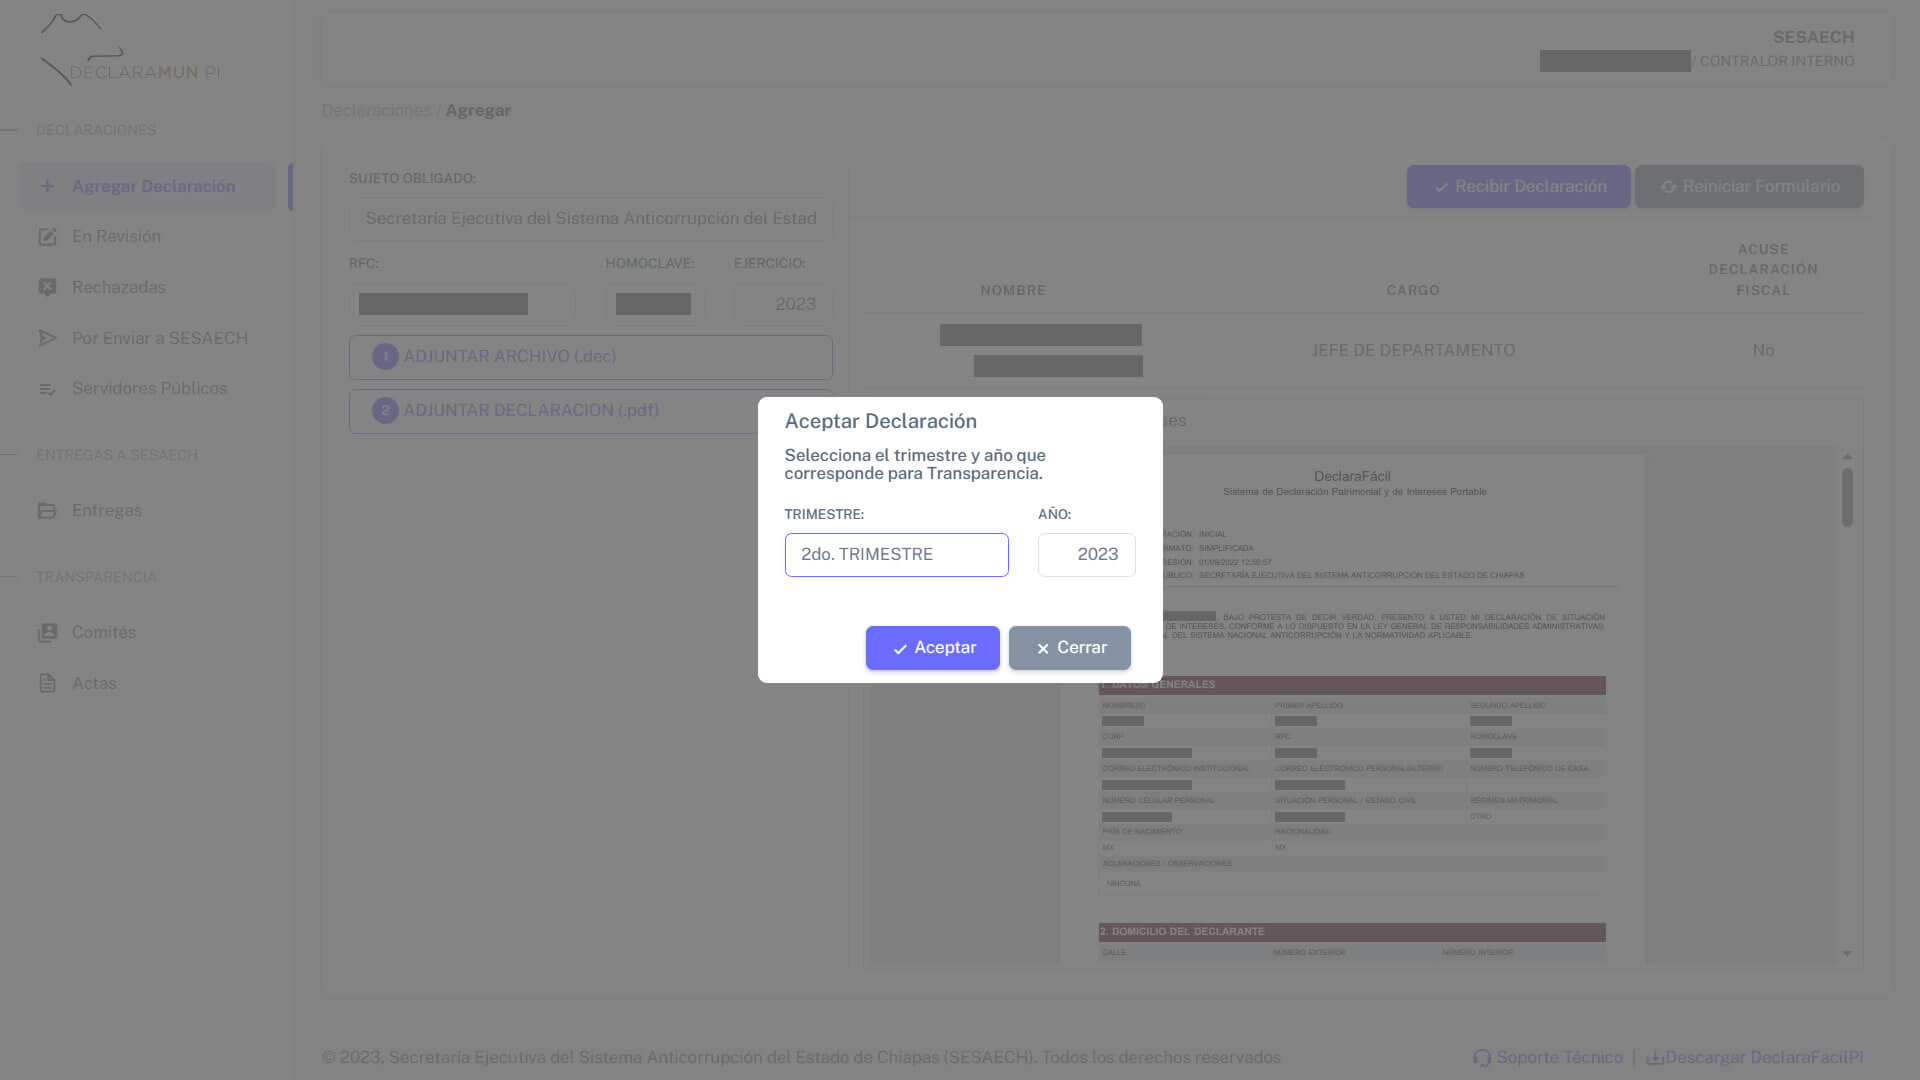
Task: Click the headset icon for Soporte Técnico
Action: [x=1482, y=1058]
